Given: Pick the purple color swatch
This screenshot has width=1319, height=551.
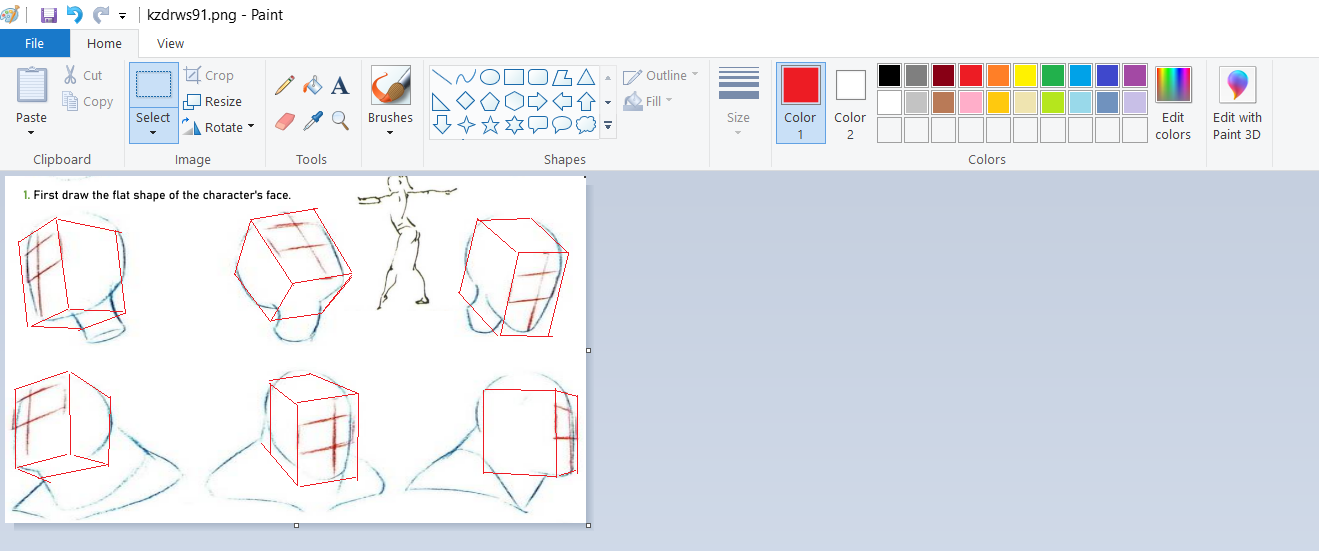Looking at the screenshot, I should click(x=1135, y=75).
